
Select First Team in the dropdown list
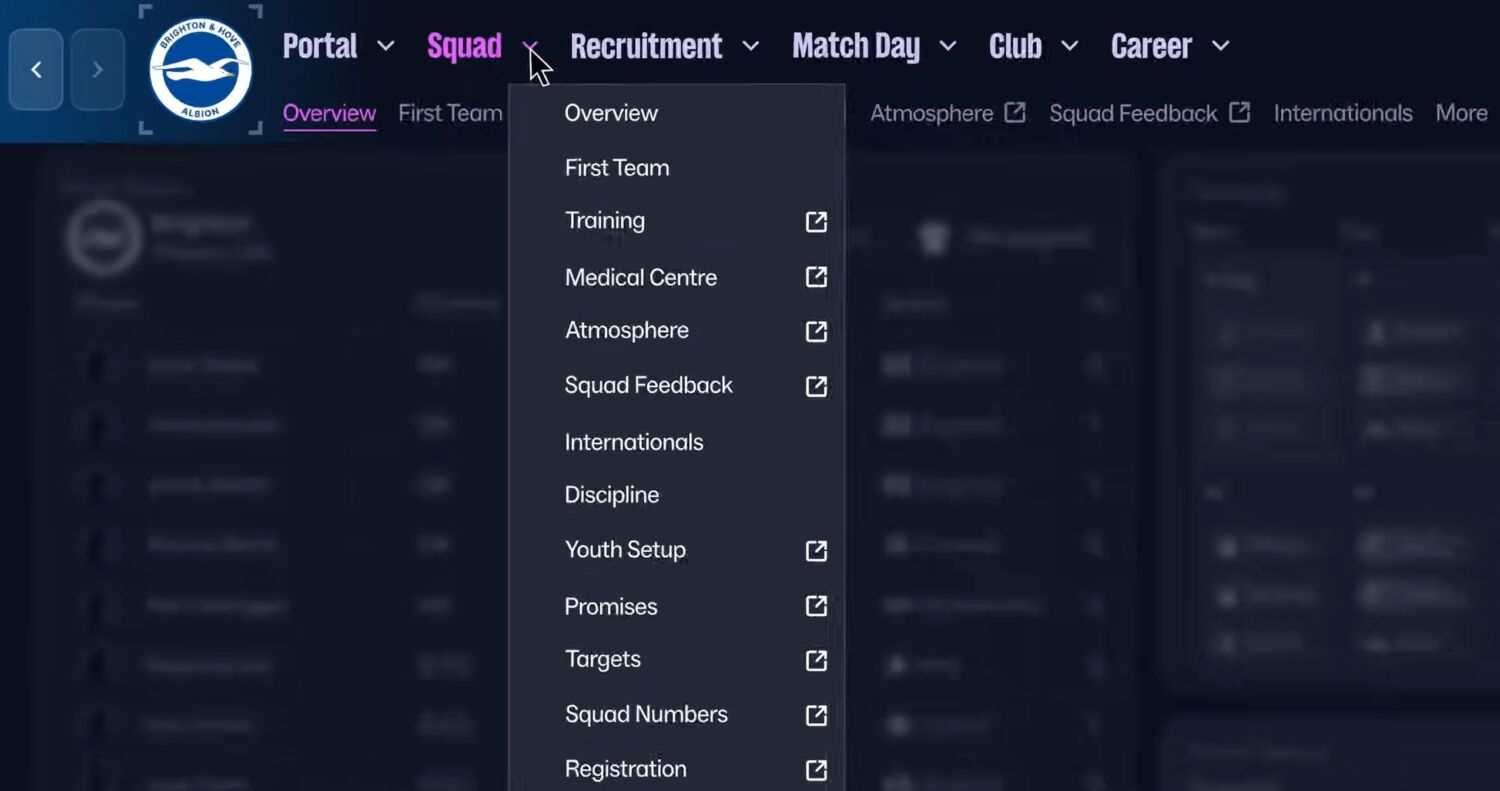tap(617, 168)
